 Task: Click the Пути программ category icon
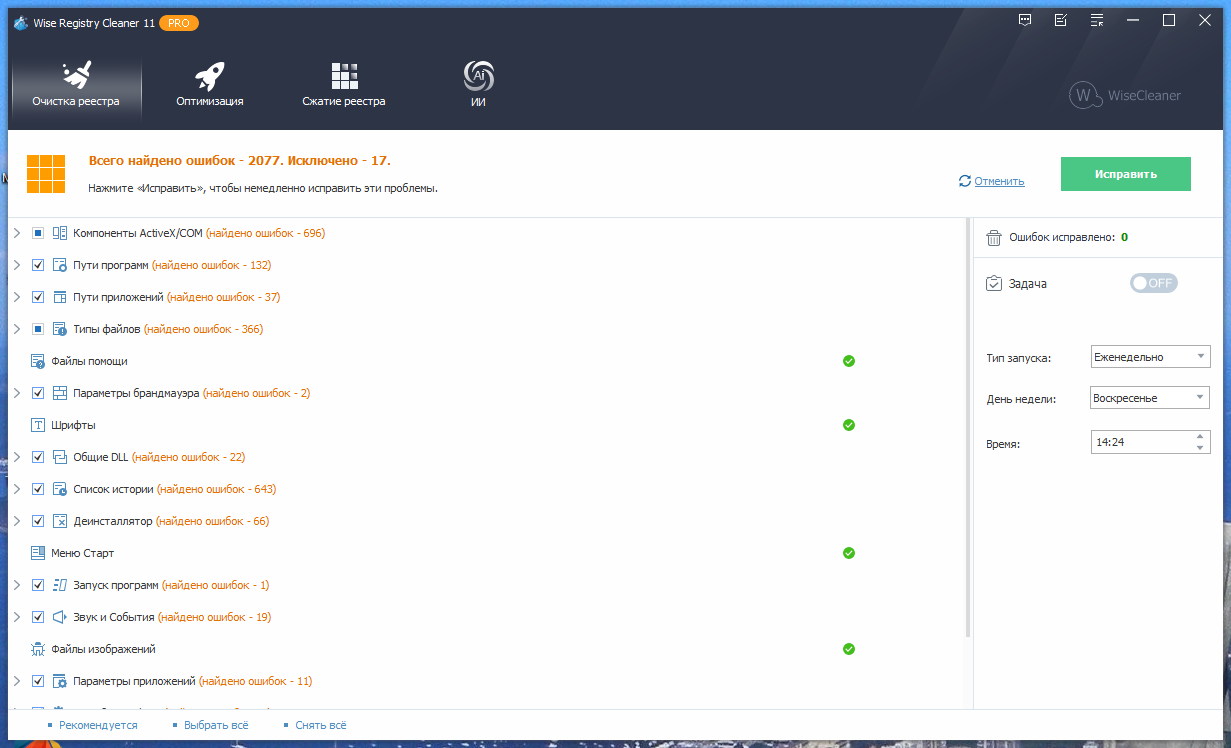tap(59, 265)
